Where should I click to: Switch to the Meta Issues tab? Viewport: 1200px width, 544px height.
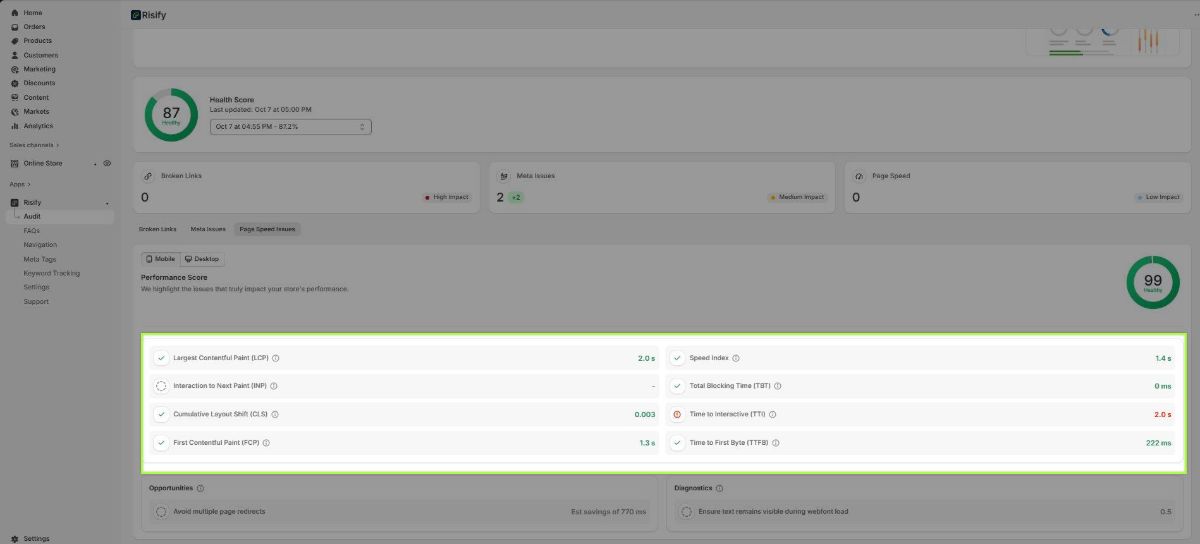[x=208, y=229]
